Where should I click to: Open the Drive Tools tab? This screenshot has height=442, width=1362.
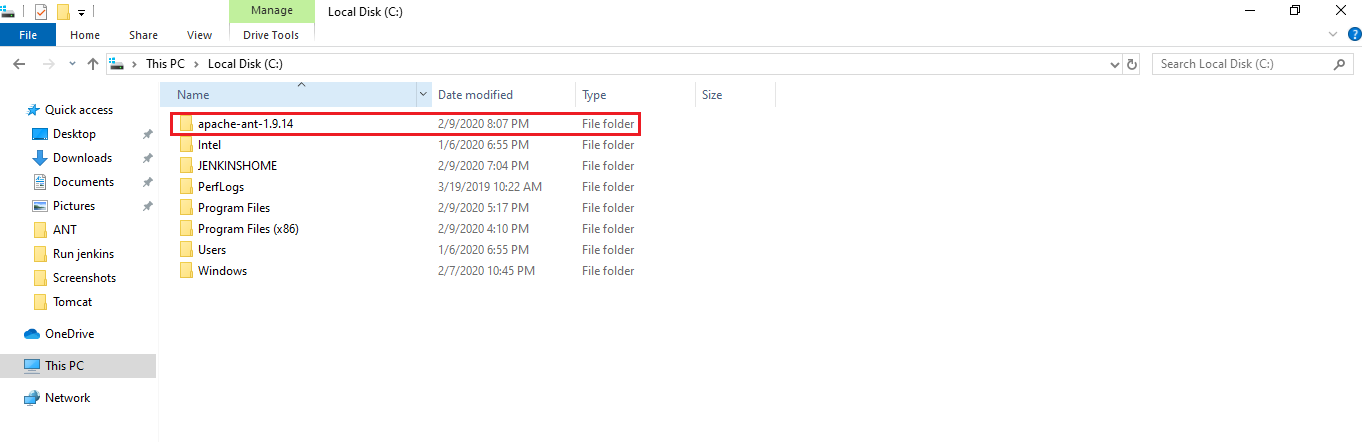[x=271, y=35]
